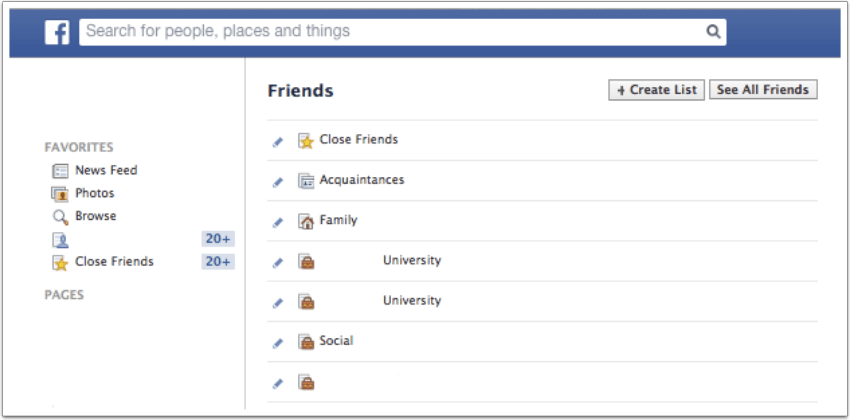Screen dimensions: 850x420
Task: Open the Acquaintances friend list
Action: pos(362,180)
